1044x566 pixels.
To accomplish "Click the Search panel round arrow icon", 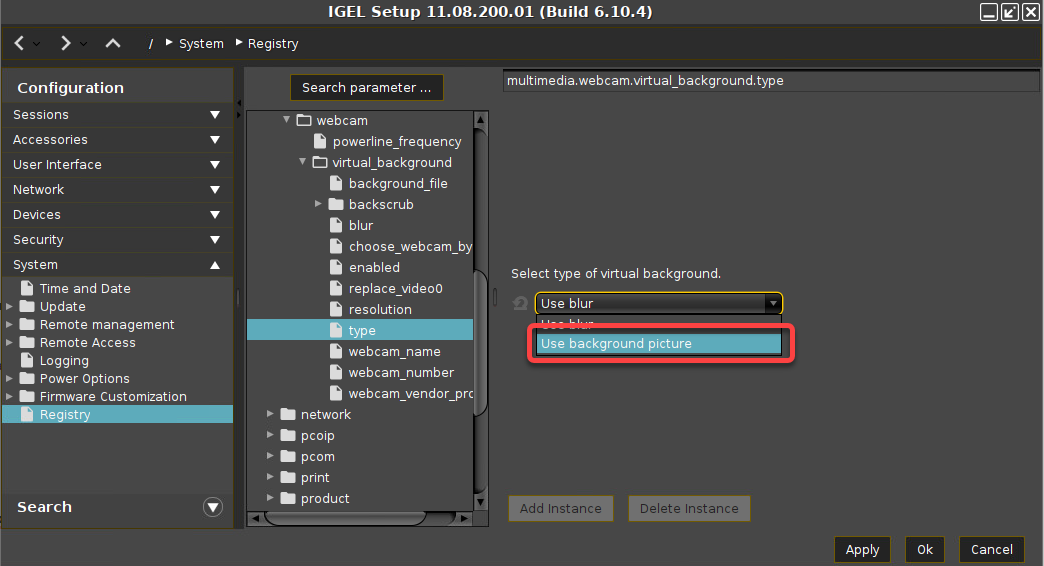I will 212,507.
